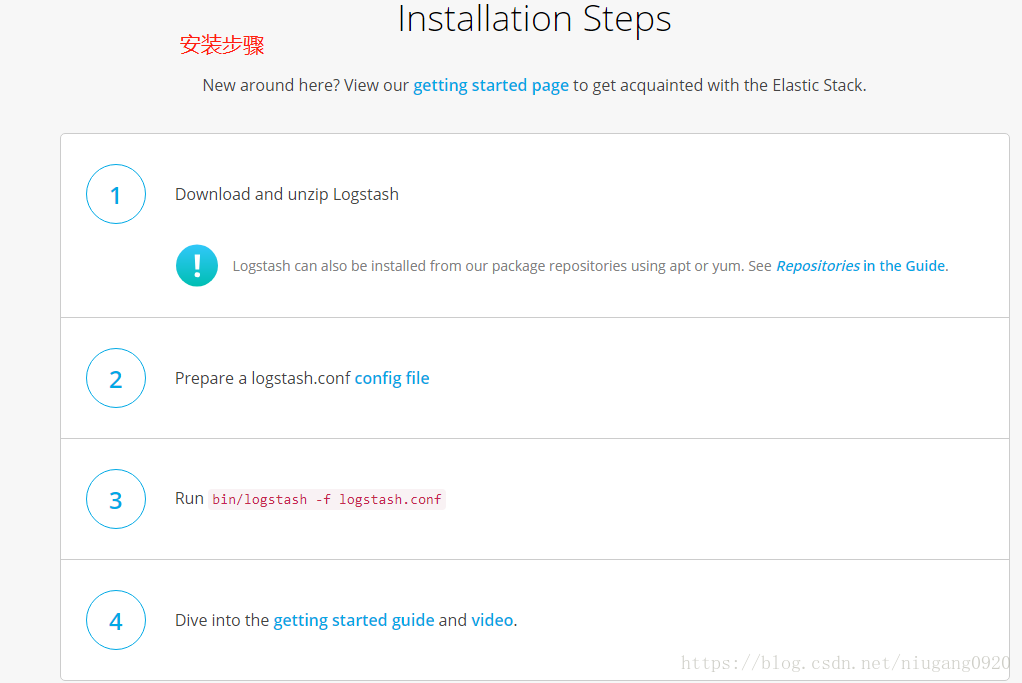Click the Installation Steps heading
The width and height of the screenshot is (1022, 683).
(x=534, y=18)
